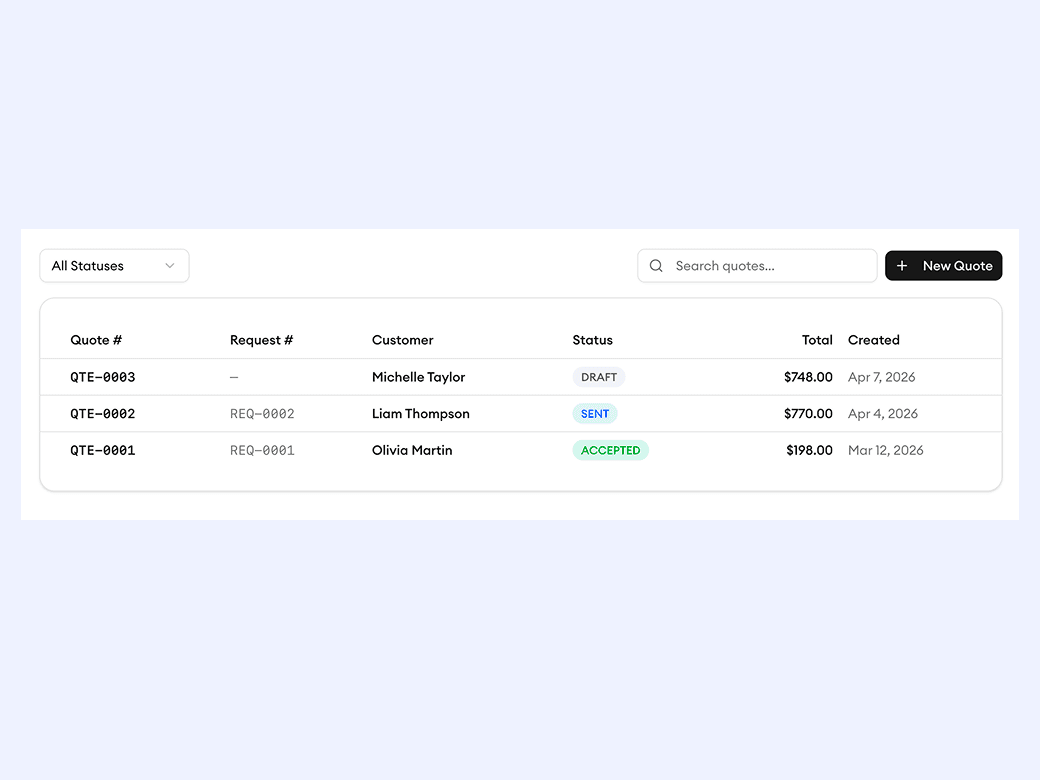1040x780 pixels.
Task: Sort by the Customer column header
Action: click(x=402, y=340)
